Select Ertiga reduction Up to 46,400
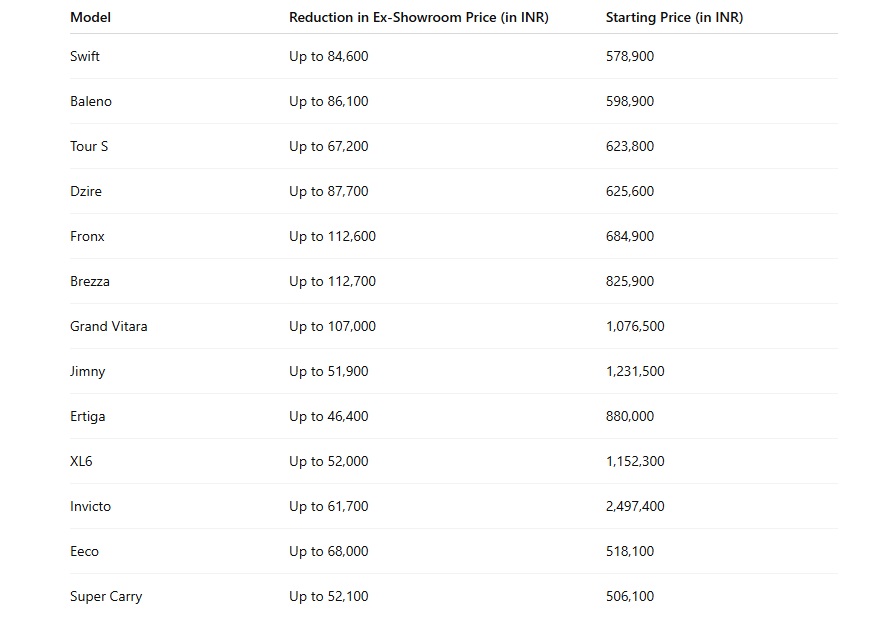Screen dimensions: 887x640 328,416
